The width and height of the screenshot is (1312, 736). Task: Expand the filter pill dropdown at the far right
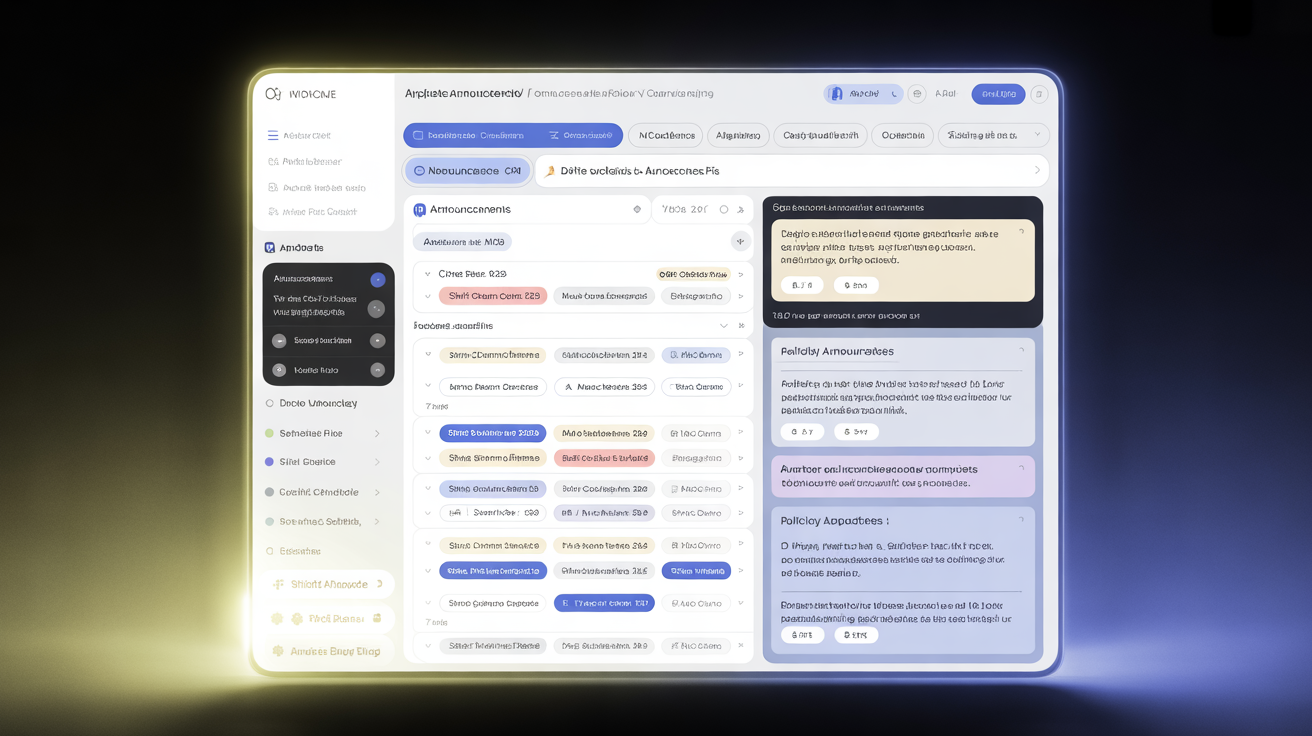(x=1038, y=135)
